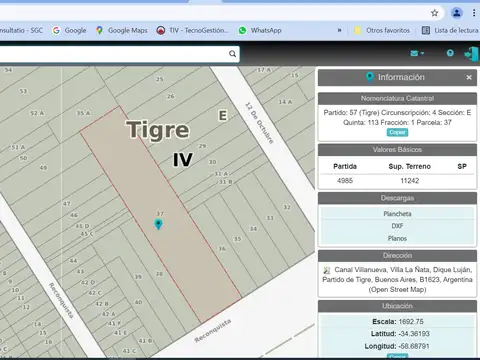
Task: Open the WhatsApp bookmark
Action: pos(260,30)
